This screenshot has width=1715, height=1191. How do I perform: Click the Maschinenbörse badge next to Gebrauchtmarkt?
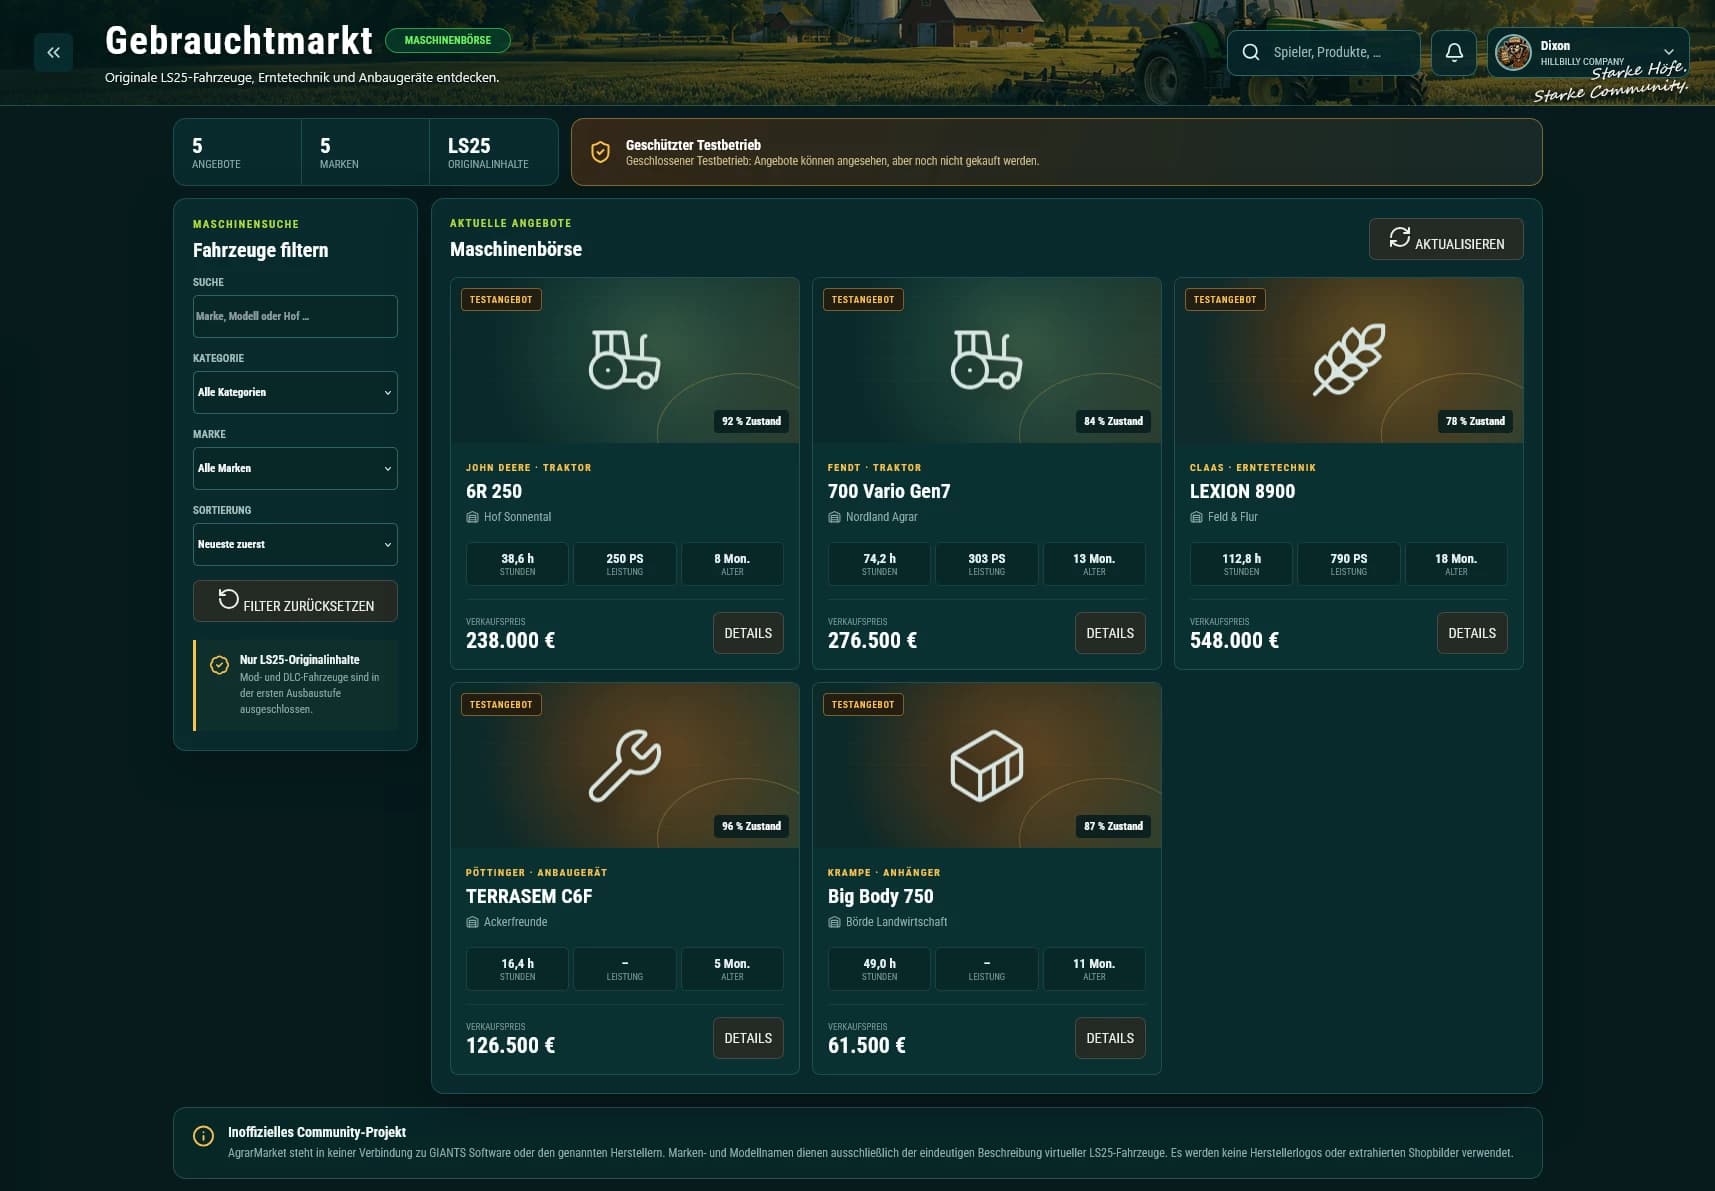(448, 40)
